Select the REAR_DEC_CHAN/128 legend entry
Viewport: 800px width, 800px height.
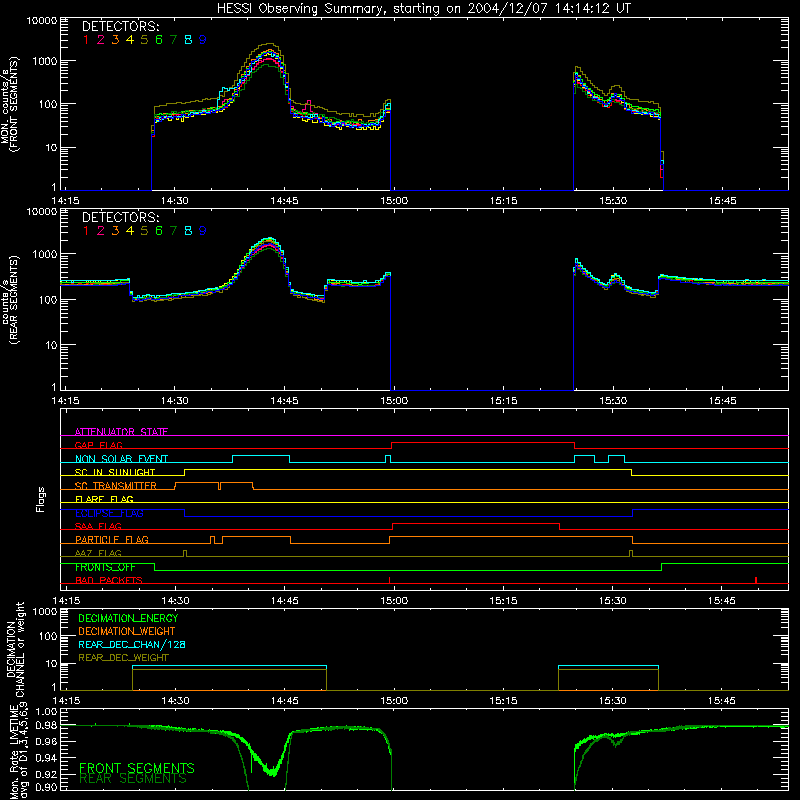click(132, 644)
